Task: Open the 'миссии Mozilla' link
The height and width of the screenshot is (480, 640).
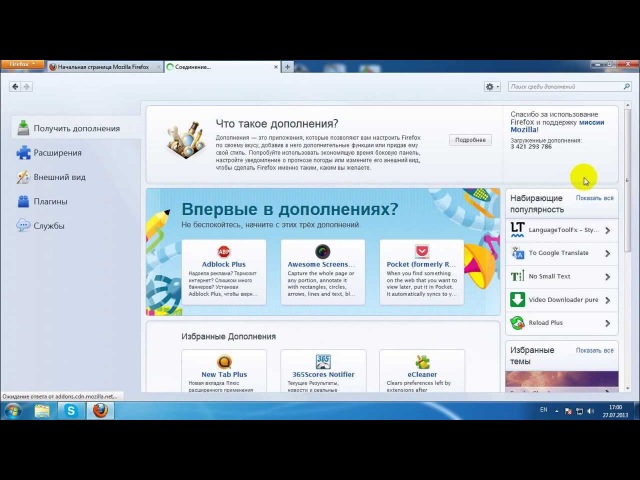Action: pyautogui.click(x=557, y=126)
